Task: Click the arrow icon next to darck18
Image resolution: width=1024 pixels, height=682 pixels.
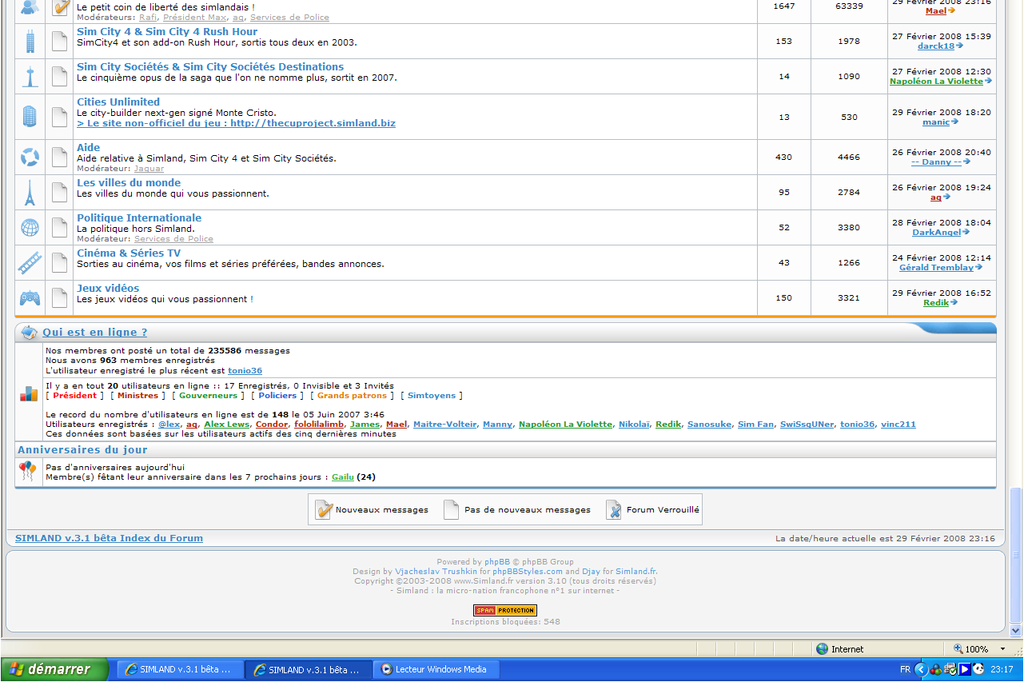Action: (x=960, y=46)
